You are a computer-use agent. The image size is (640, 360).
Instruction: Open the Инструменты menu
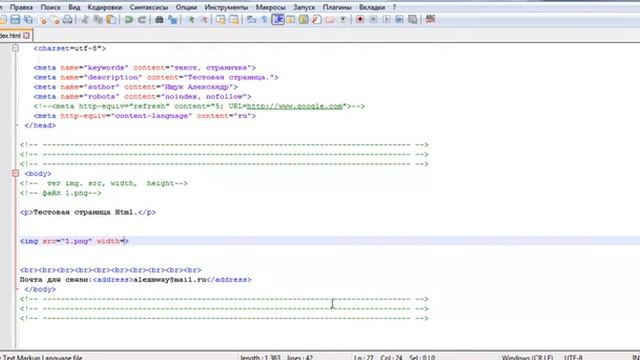(226, 7)
